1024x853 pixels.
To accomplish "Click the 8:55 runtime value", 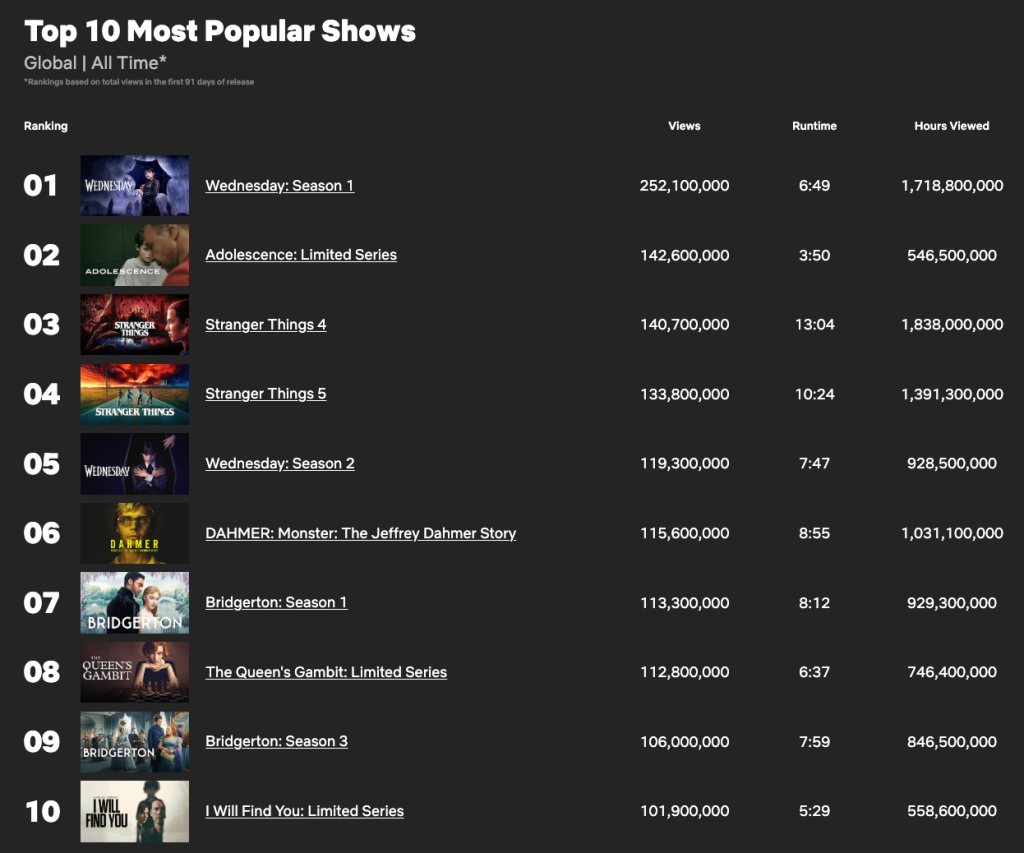I will pyautogui.click(x=814, y=534).
